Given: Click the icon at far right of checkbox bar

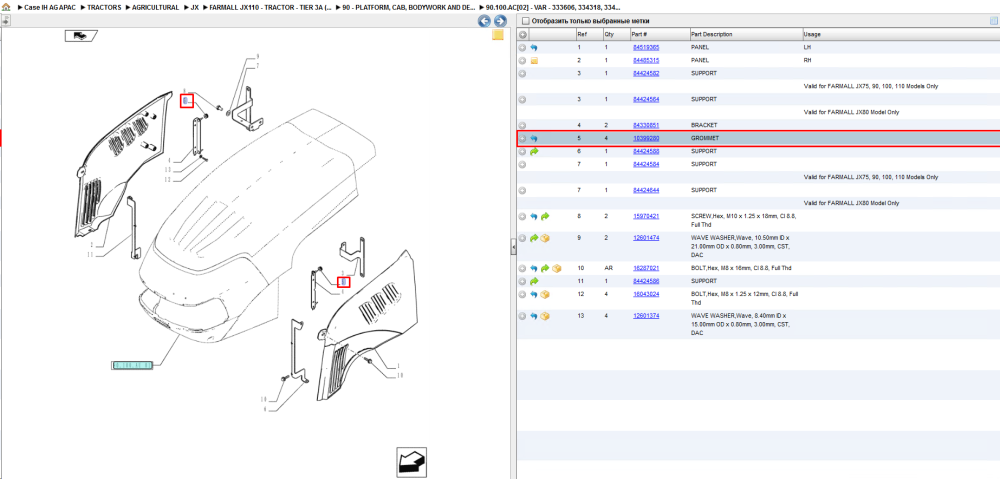Looking at the screenshot, I should point(993,21).
